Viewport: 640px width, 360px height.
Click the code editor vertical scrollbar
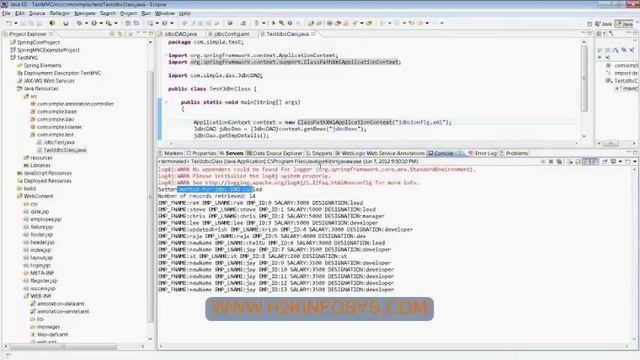584,78
